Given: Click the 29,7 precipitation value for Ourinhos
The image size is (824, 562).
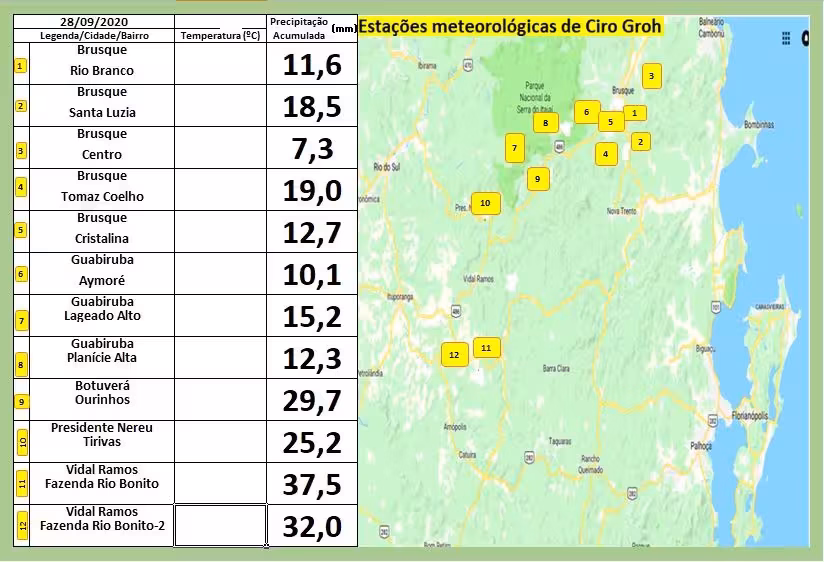Looking at the screenshot, I should coord(312,400).
